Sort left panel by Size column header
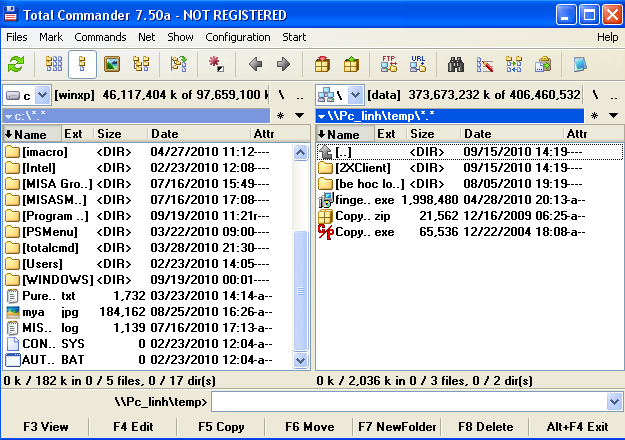Image resolution: width=625 pixels, height=440 pixels. click(x=120, y=134)
